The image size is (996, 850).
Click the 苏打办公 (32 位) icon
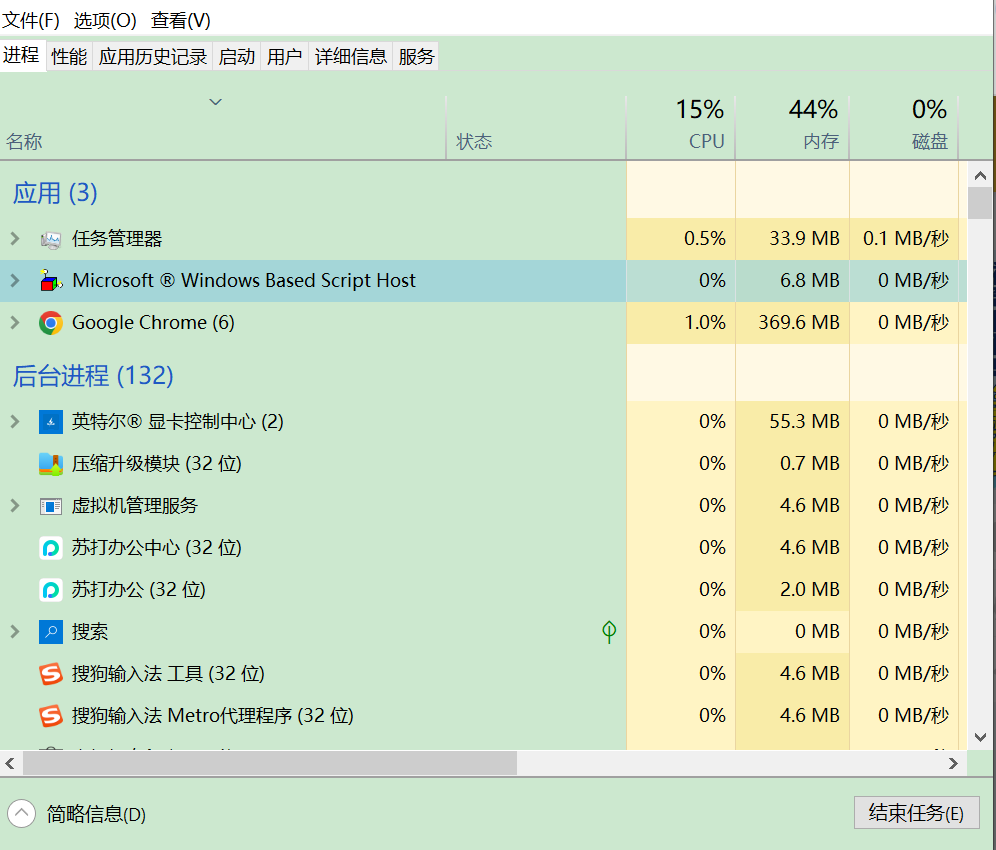tap(51, 590)
